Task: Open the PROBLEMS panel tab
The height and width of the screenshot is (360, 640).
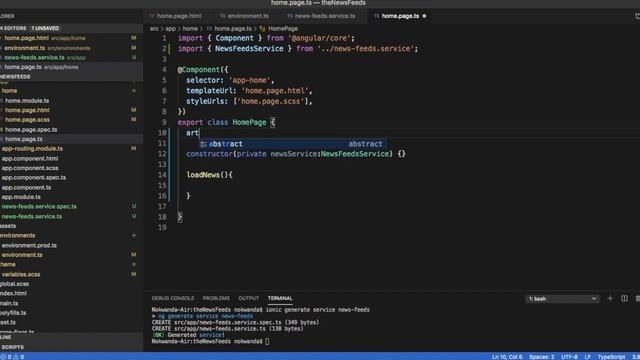Action: click(216, 298)
